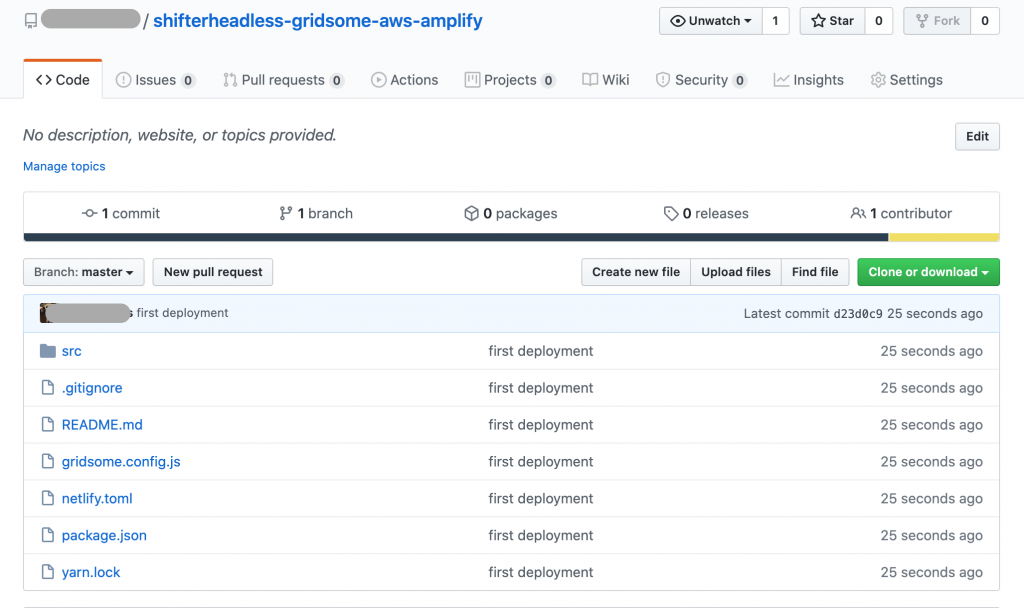
Task: Open the README.md file
Action: click(102, 424)
